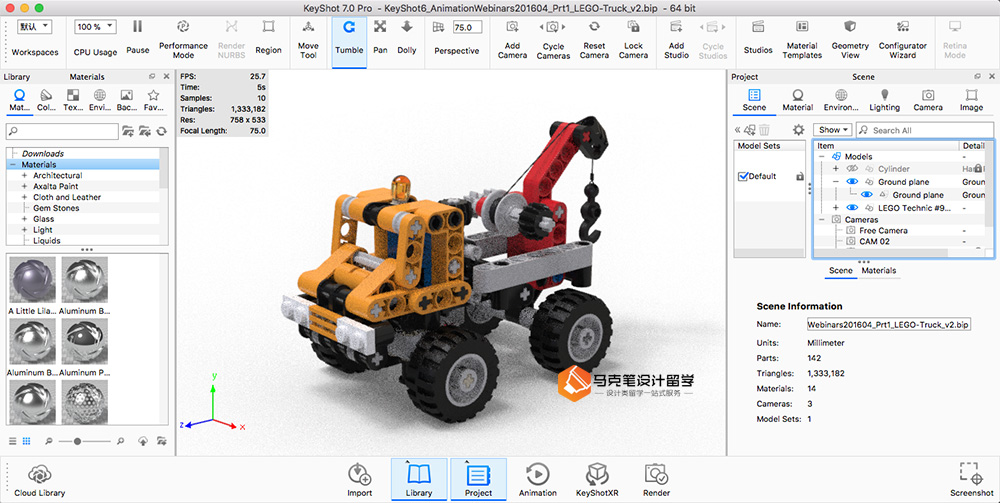This screenshot has height=503, width=1000.
Task: Open the Environments library tab
Action: tap(99, 100)
